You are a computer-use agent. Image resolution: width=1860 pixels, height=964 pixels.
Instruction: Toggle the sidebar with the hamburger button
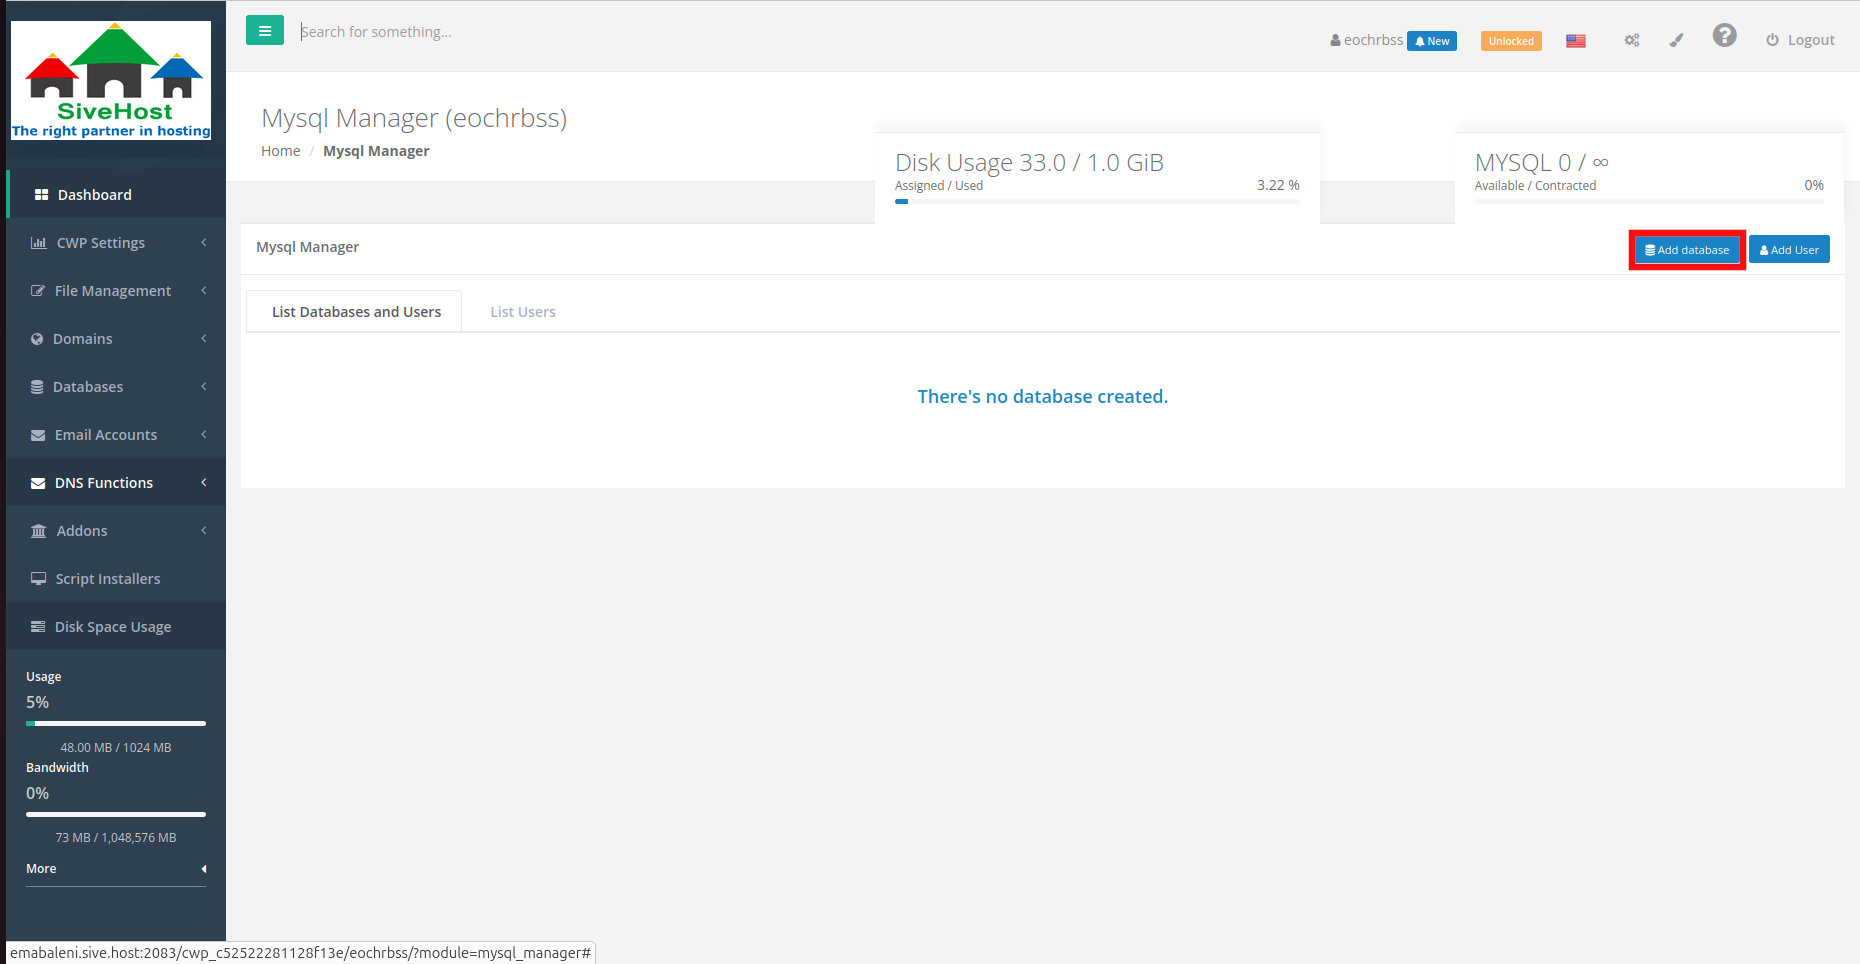[x=265, y=31]
